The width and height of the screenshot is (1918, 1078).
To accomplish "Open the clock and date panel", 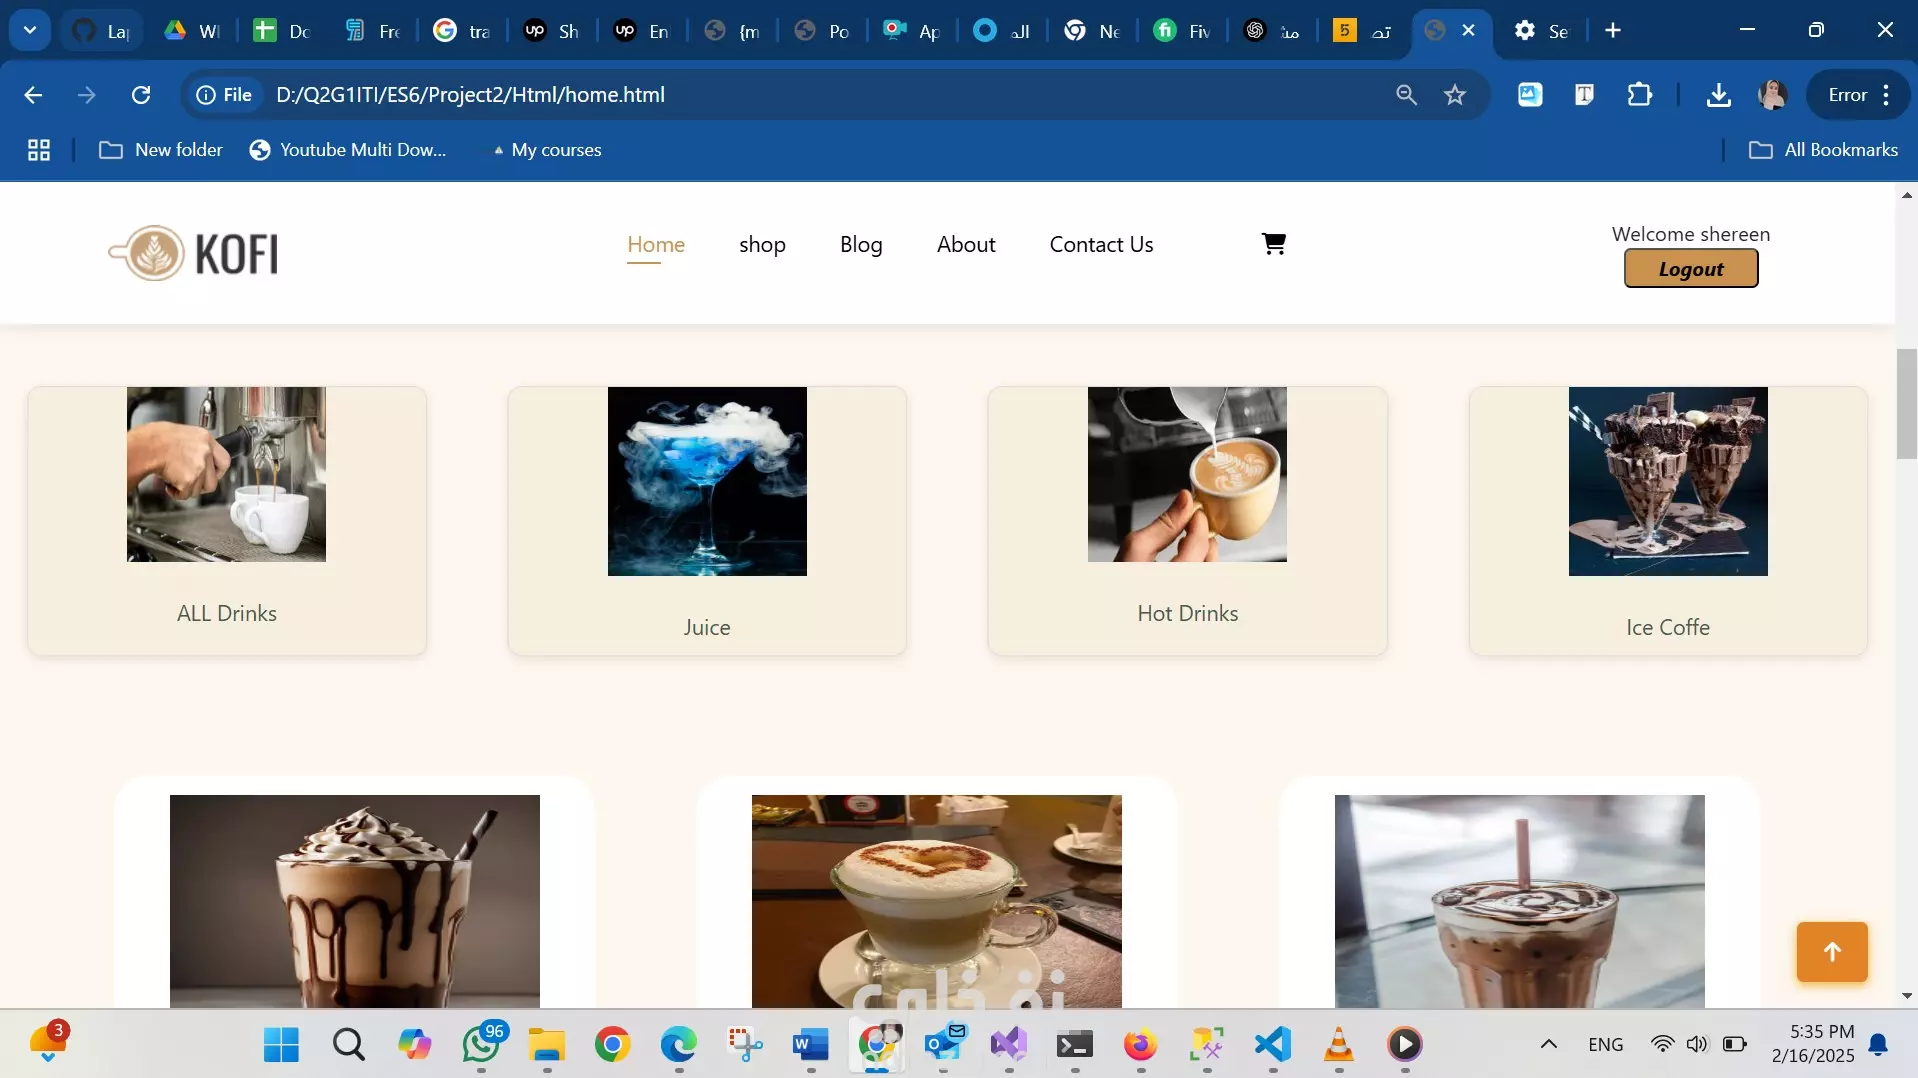I will (x=1812, y=1044).
